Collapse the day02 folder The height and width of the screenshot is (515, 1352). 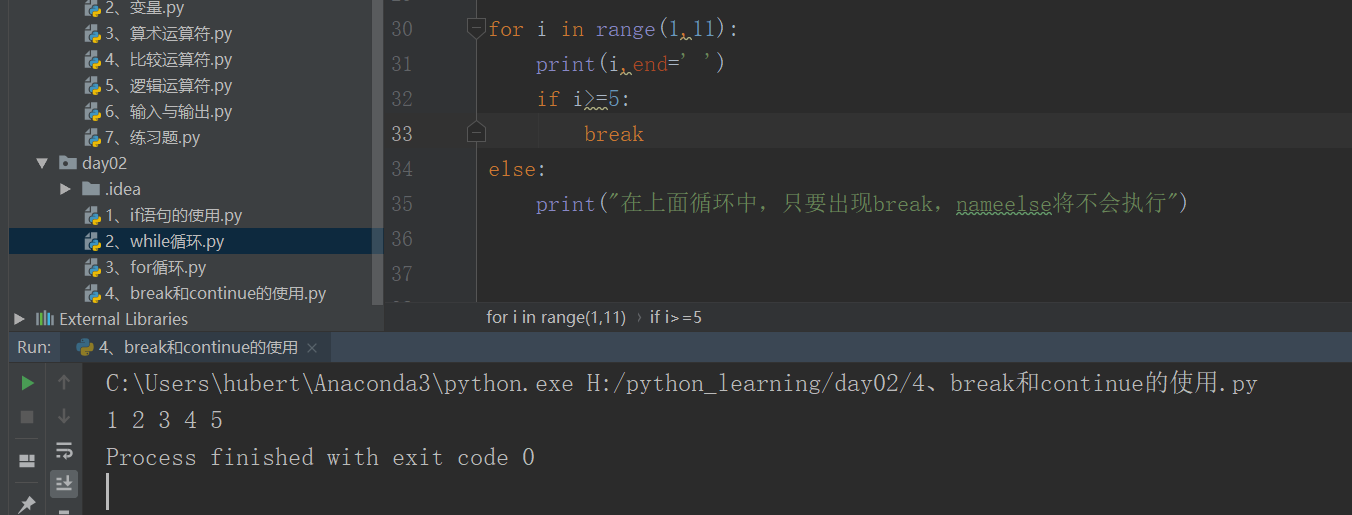tap(41, 163)
